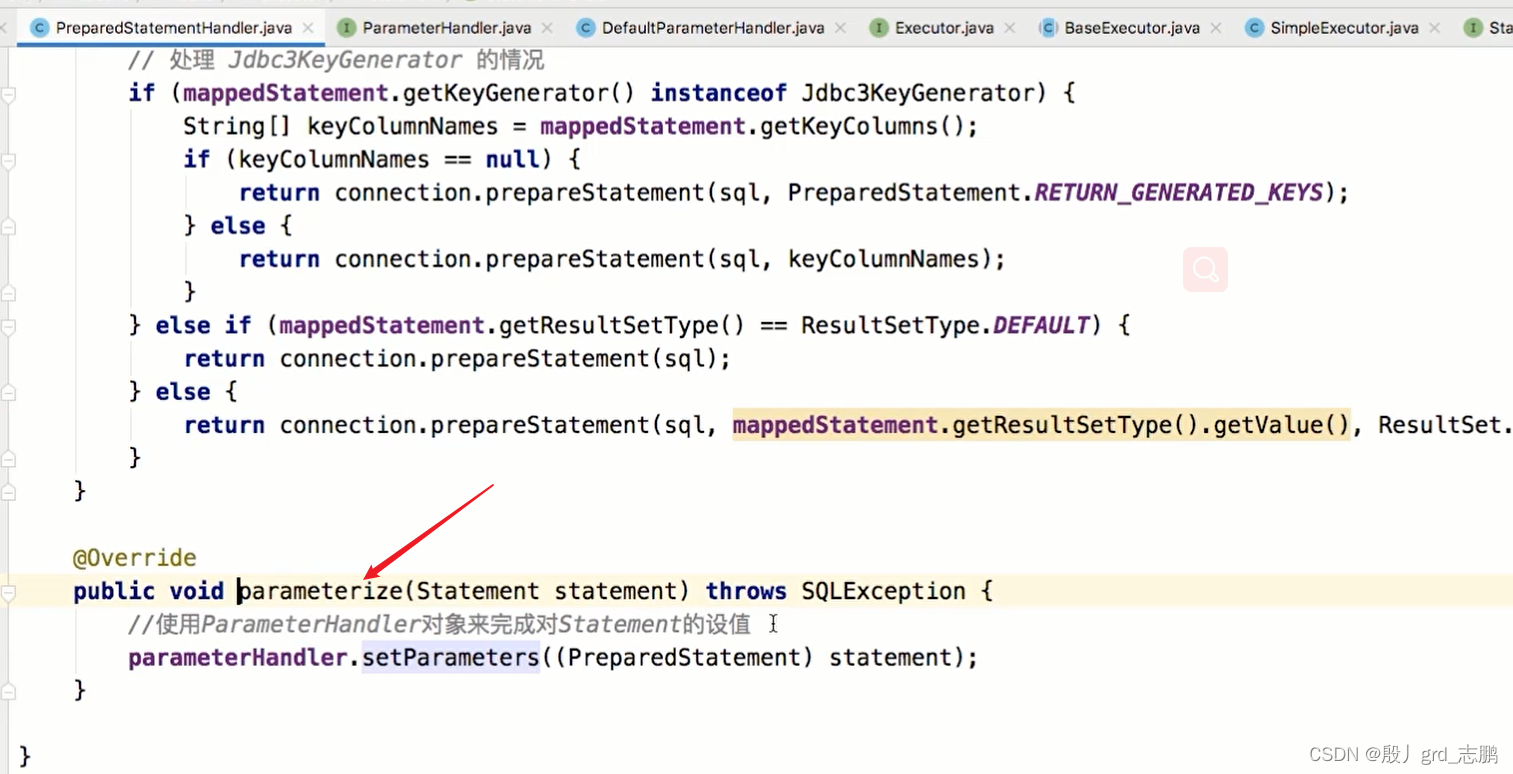
Task: Click the @Override annotation
Action: click(135, 558)
